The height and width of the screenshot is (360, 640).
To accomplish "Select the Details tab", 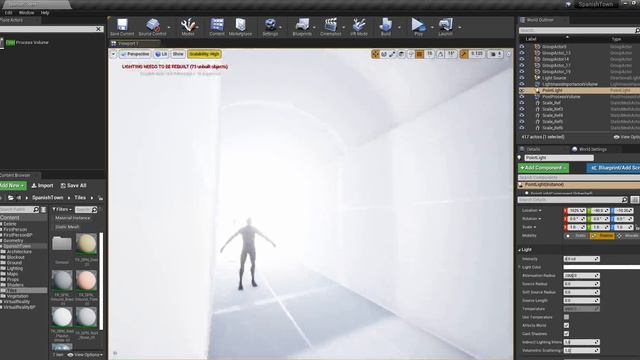I will click(x=533, y=149).
